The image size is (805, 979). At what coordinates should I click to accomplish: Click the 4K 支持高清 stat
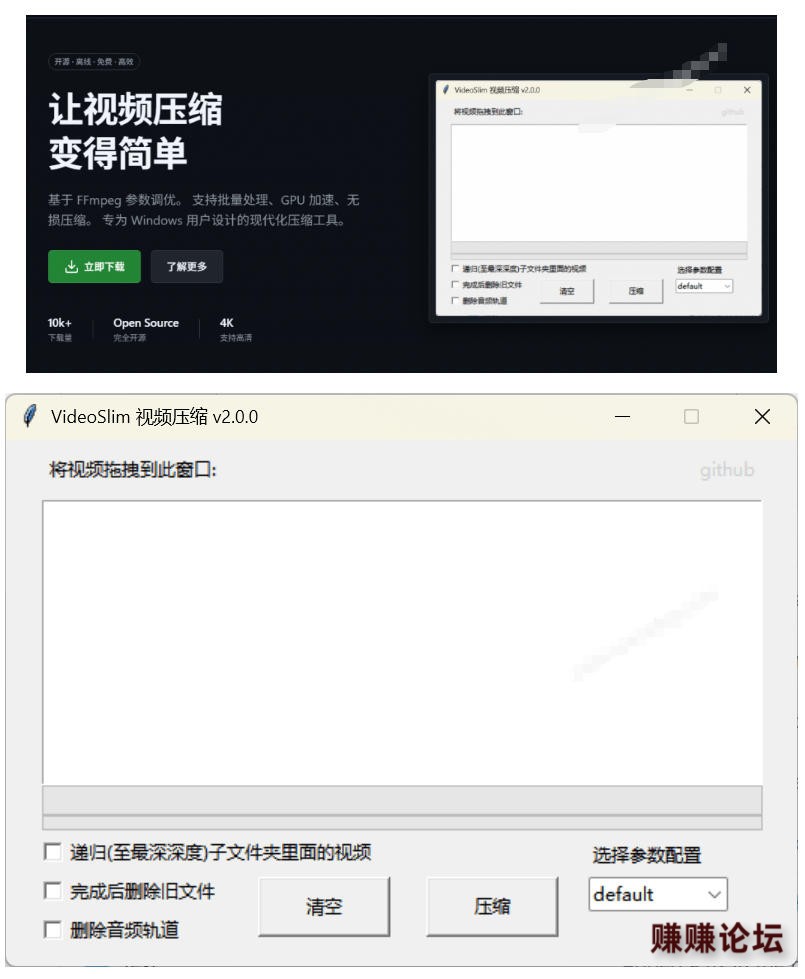235,329
